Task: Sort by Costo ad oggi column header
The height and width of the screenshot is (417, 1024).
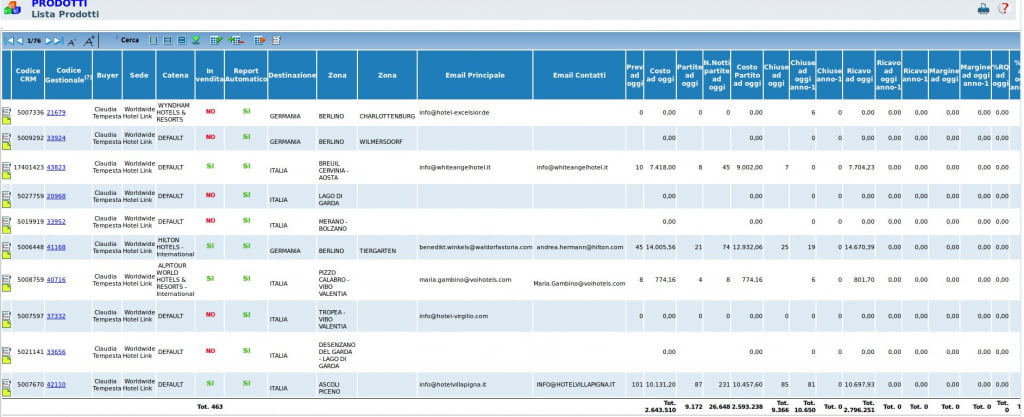Action: tap(660, 75)
